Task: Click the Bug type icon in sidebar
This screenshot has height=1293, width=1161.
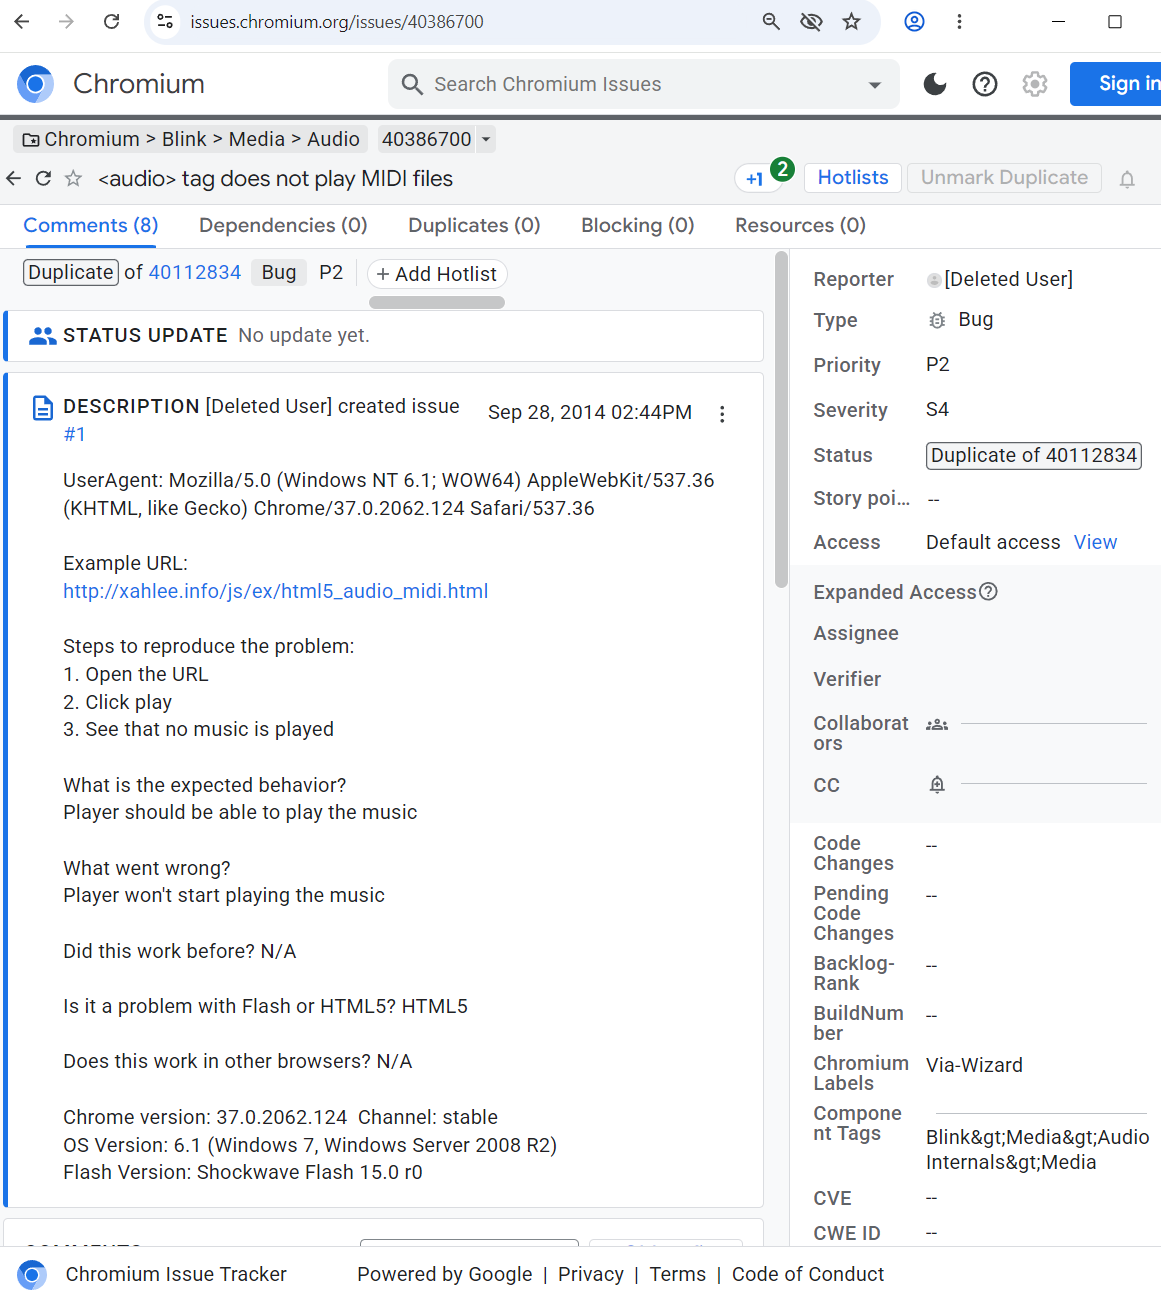Action: point(937,320)
